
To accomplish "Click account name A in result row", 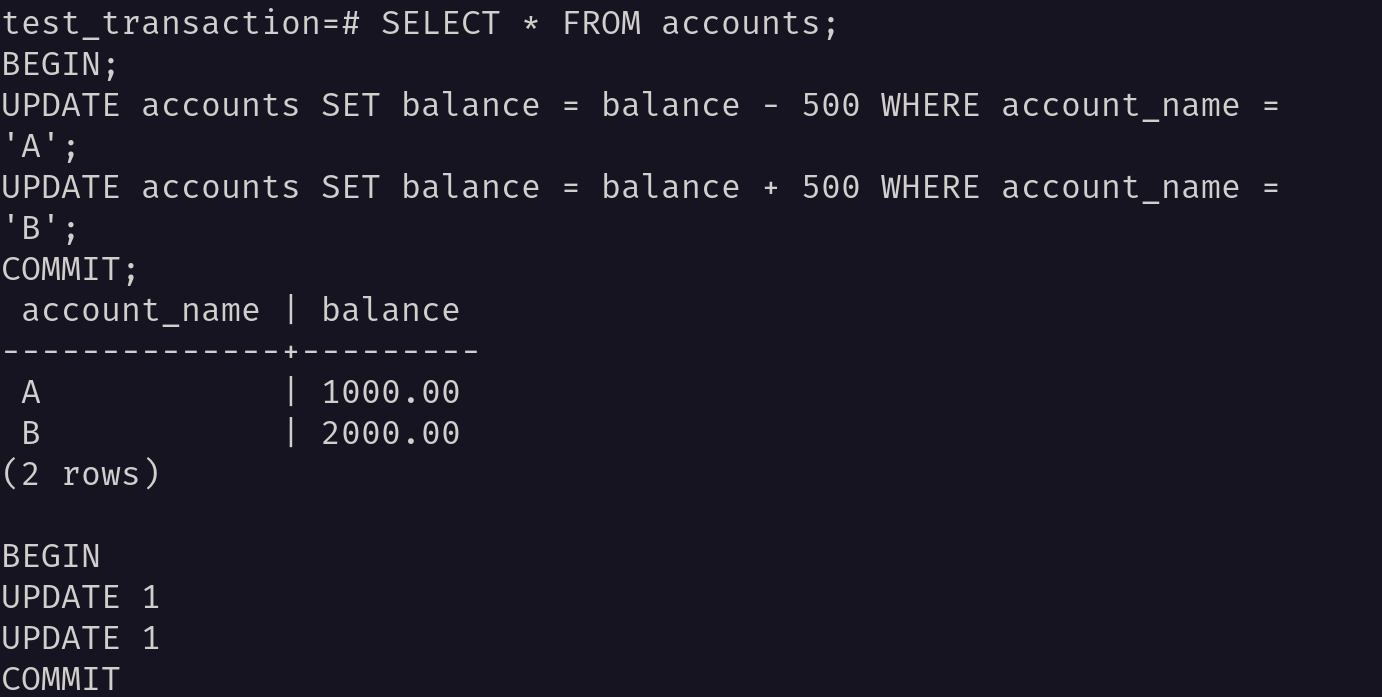I will point(31,392).
